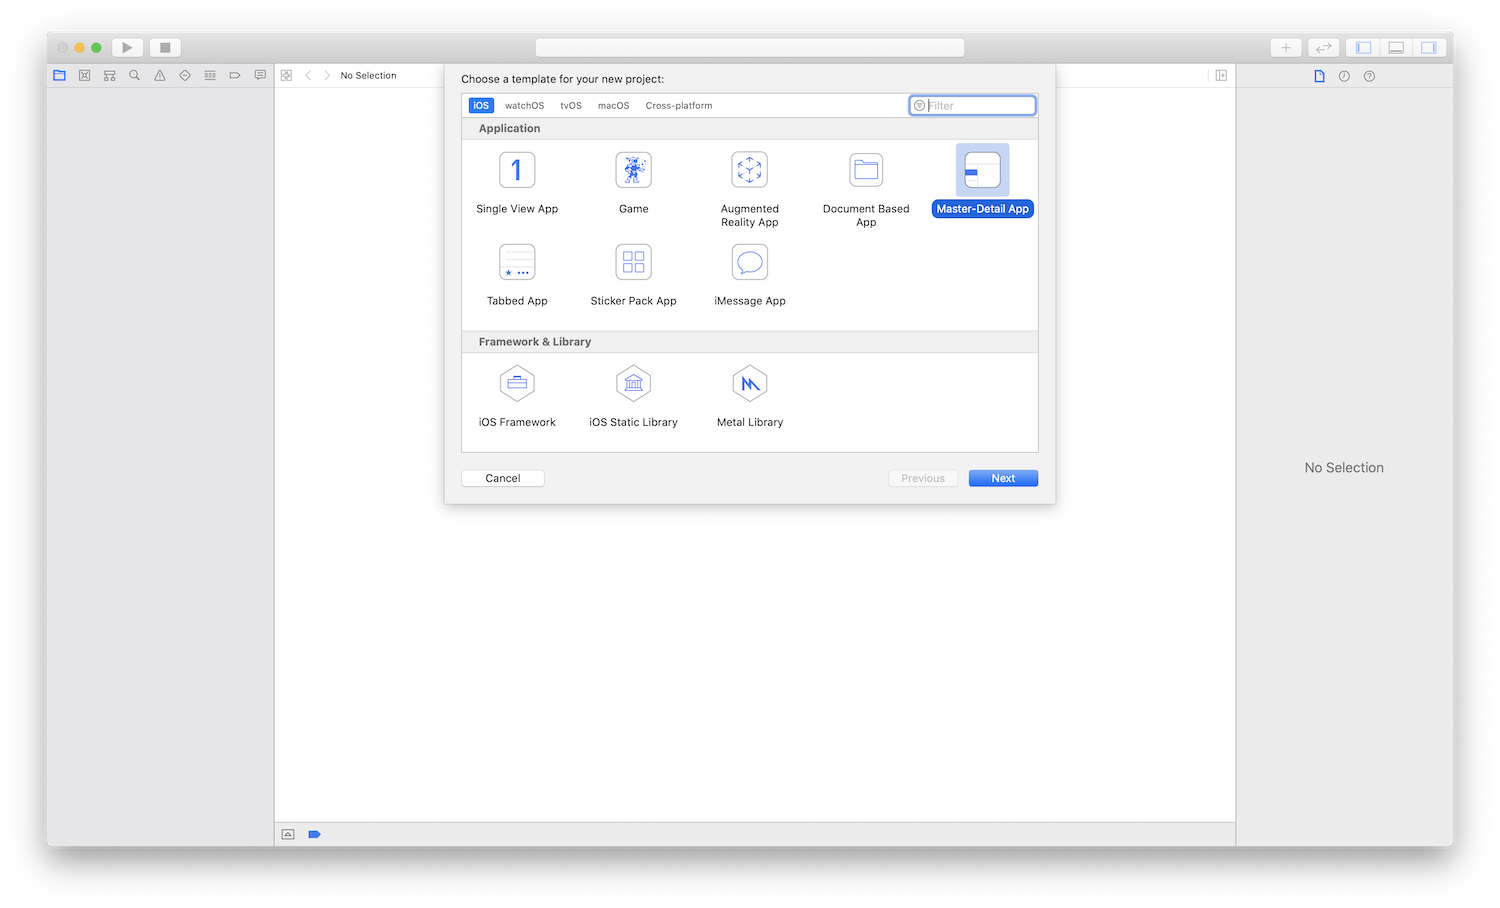
Task: Open the Report navigator speech-bubble icon
Action: tap(260, 75)
